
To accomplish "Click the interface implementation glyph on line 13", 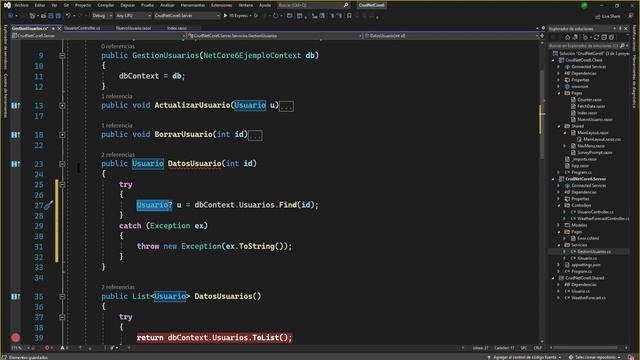I will [16, 105].
